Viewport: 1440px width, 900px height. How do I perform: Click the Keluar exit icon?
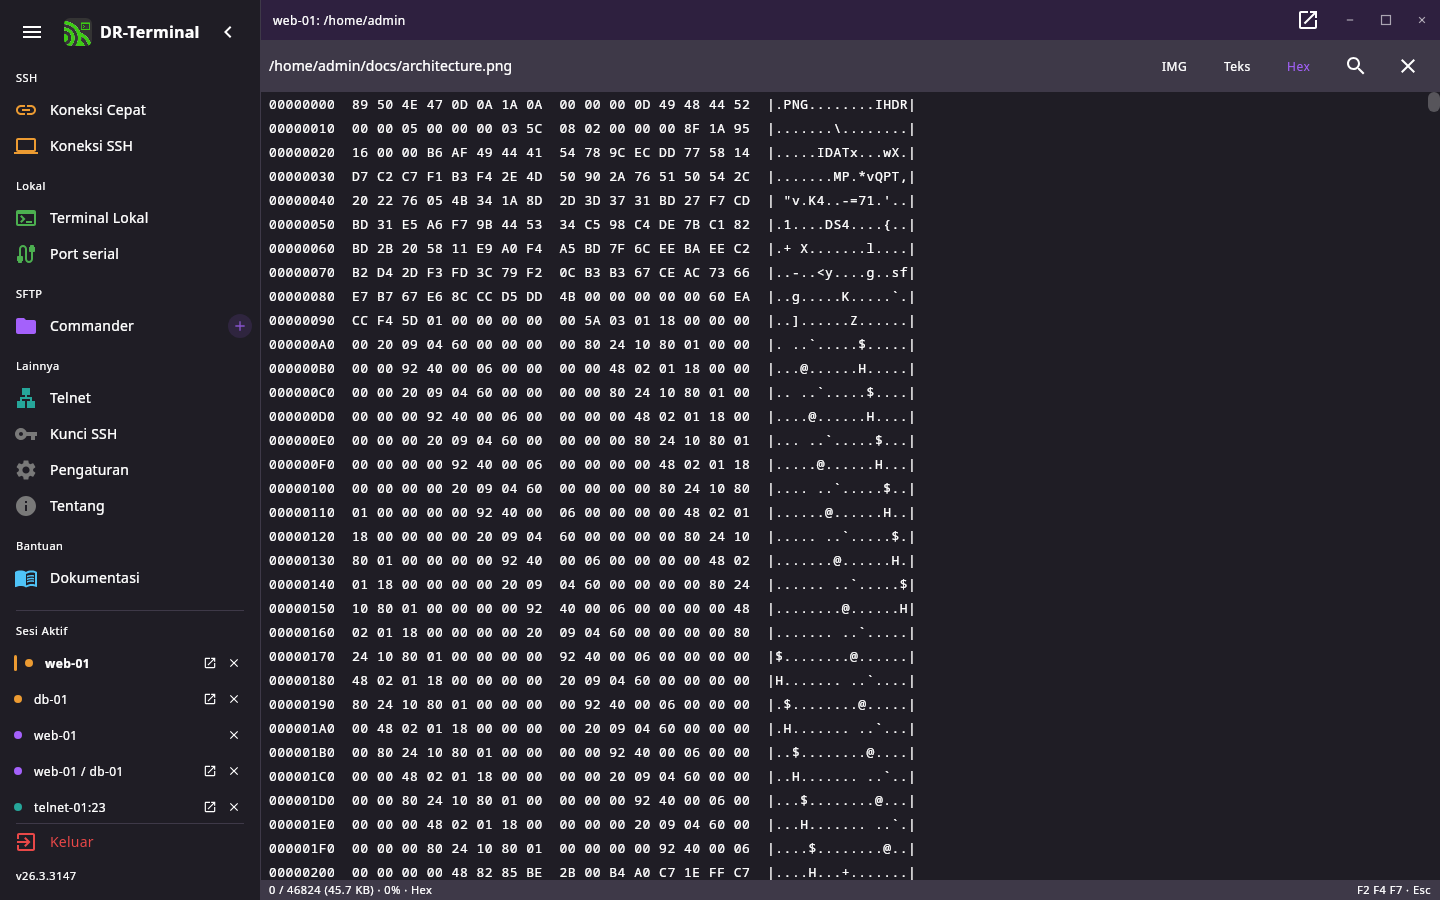click(26, 842)
